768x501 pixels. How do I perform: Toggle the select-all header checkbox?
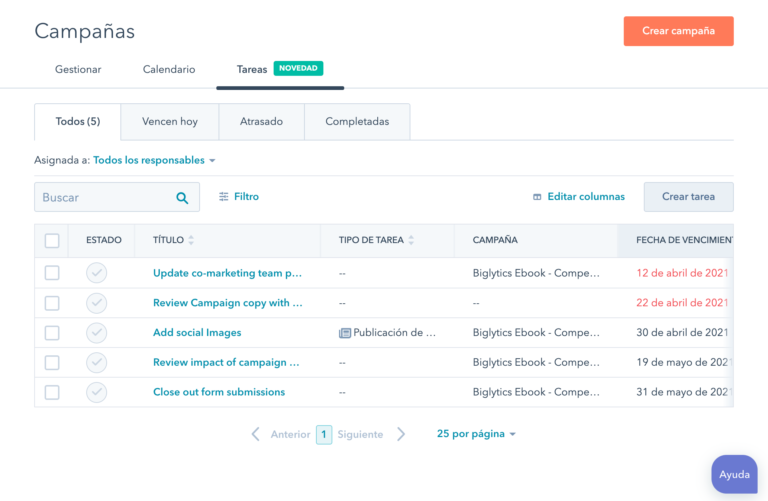(52, 240)
